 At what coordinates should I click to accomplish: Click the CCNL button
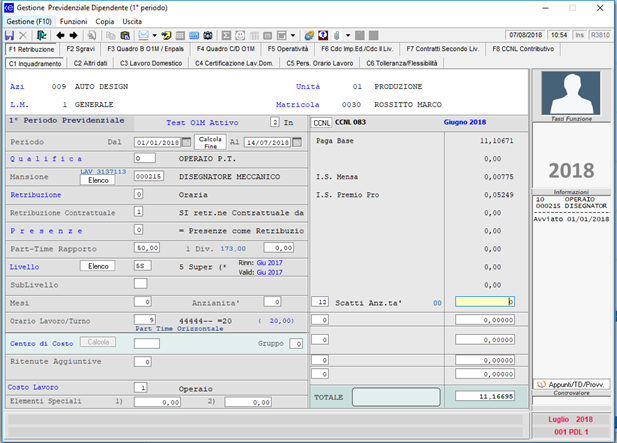(321, 123)
